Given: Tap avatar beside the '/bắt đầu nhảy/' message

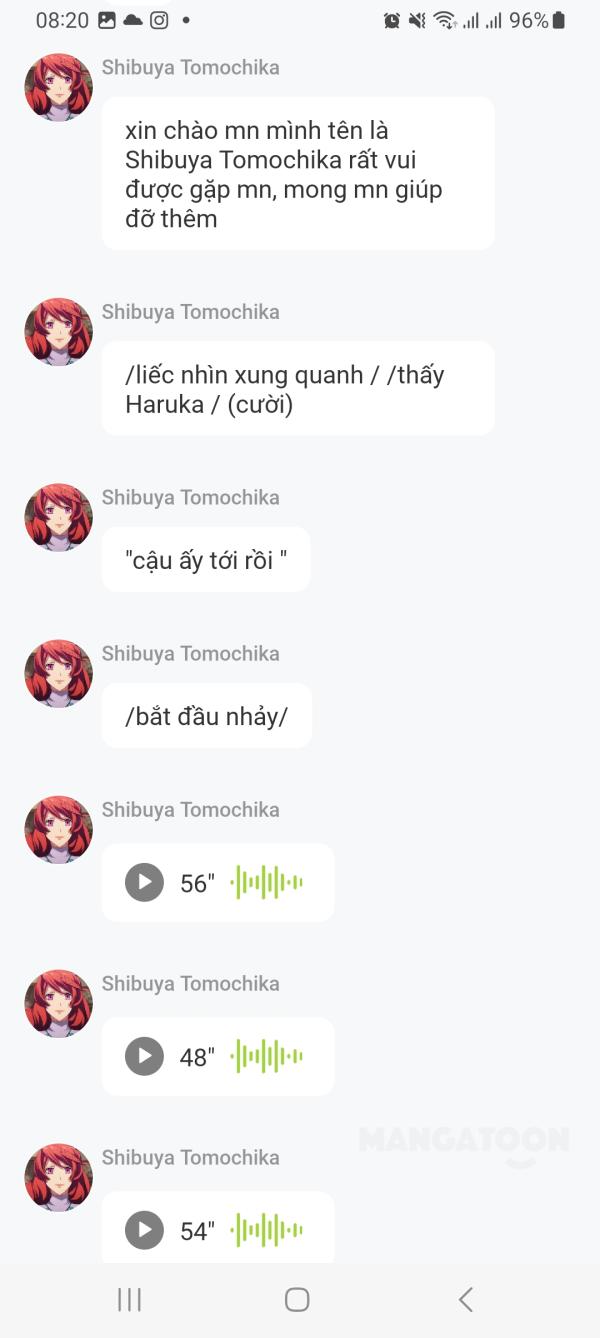Looking at the screenshot, I should [58, 674].
